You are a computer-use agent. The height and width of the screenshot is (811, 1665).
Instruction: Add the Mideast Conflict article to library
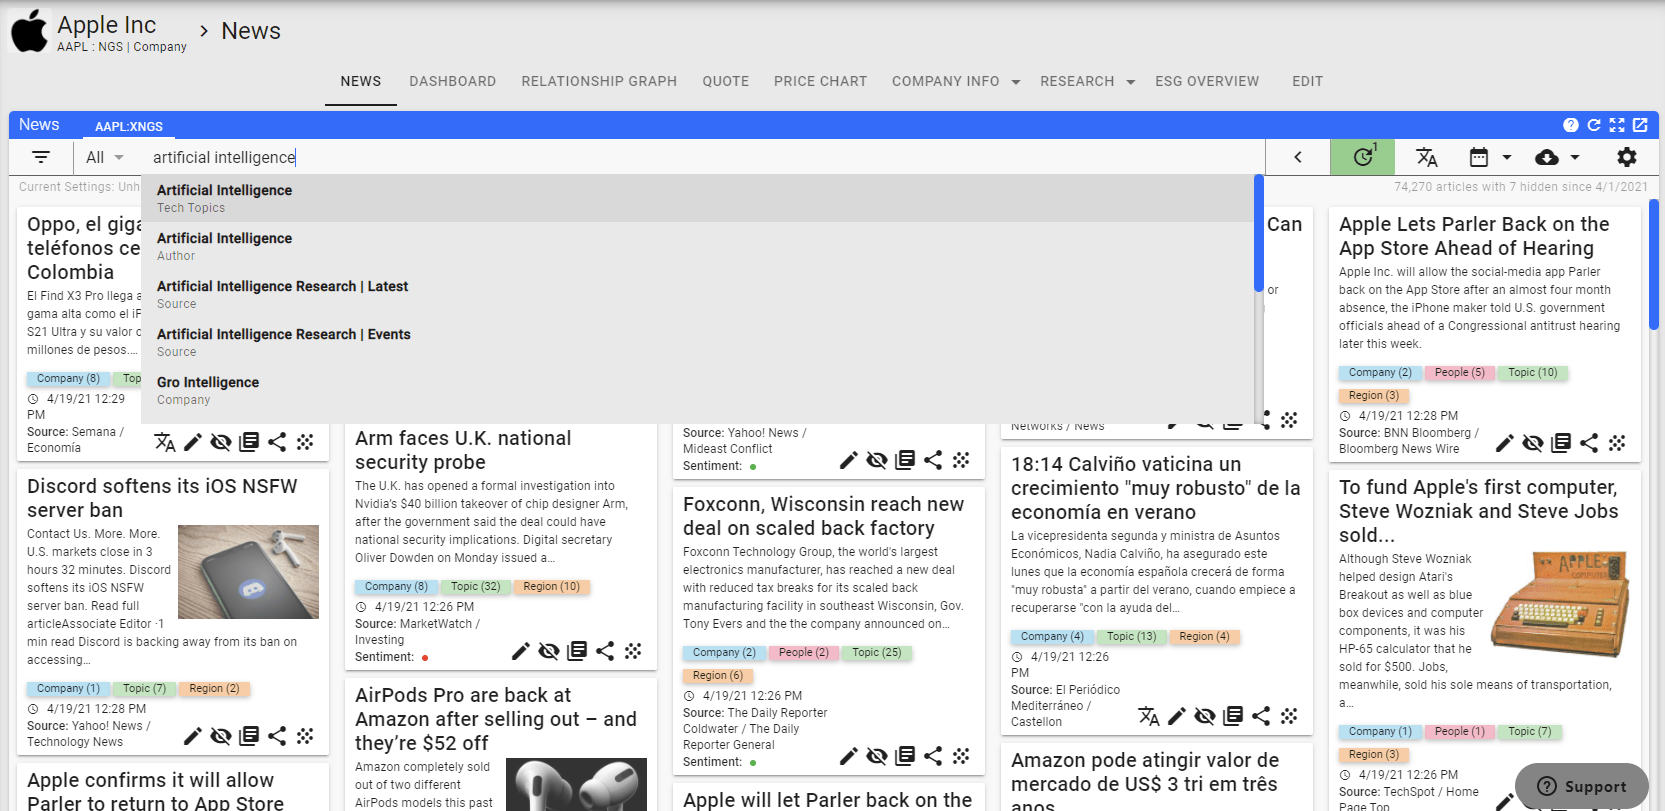pos(905,460)
